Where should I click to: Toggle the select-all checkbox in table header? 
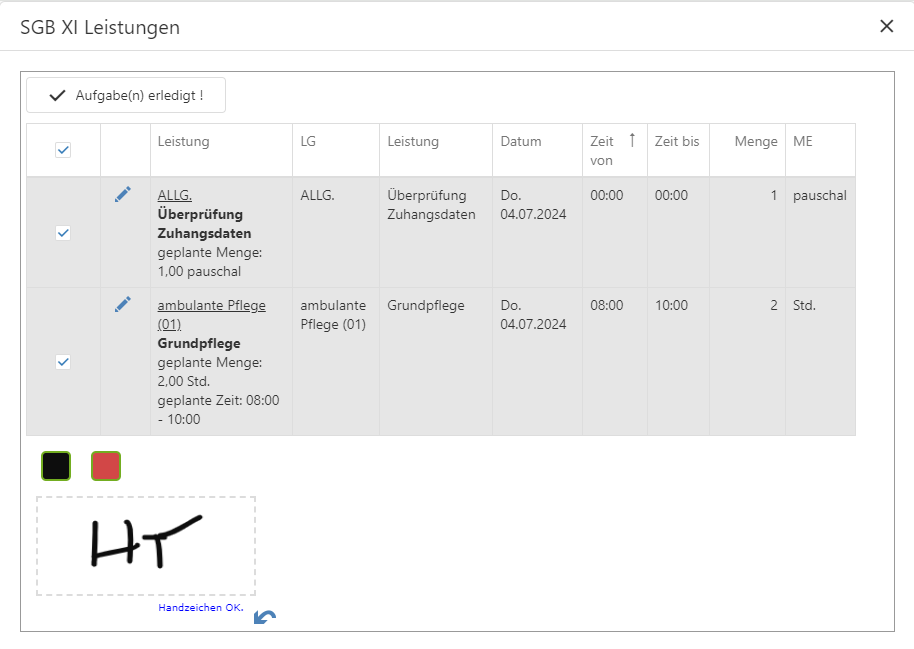click(63, 150)
